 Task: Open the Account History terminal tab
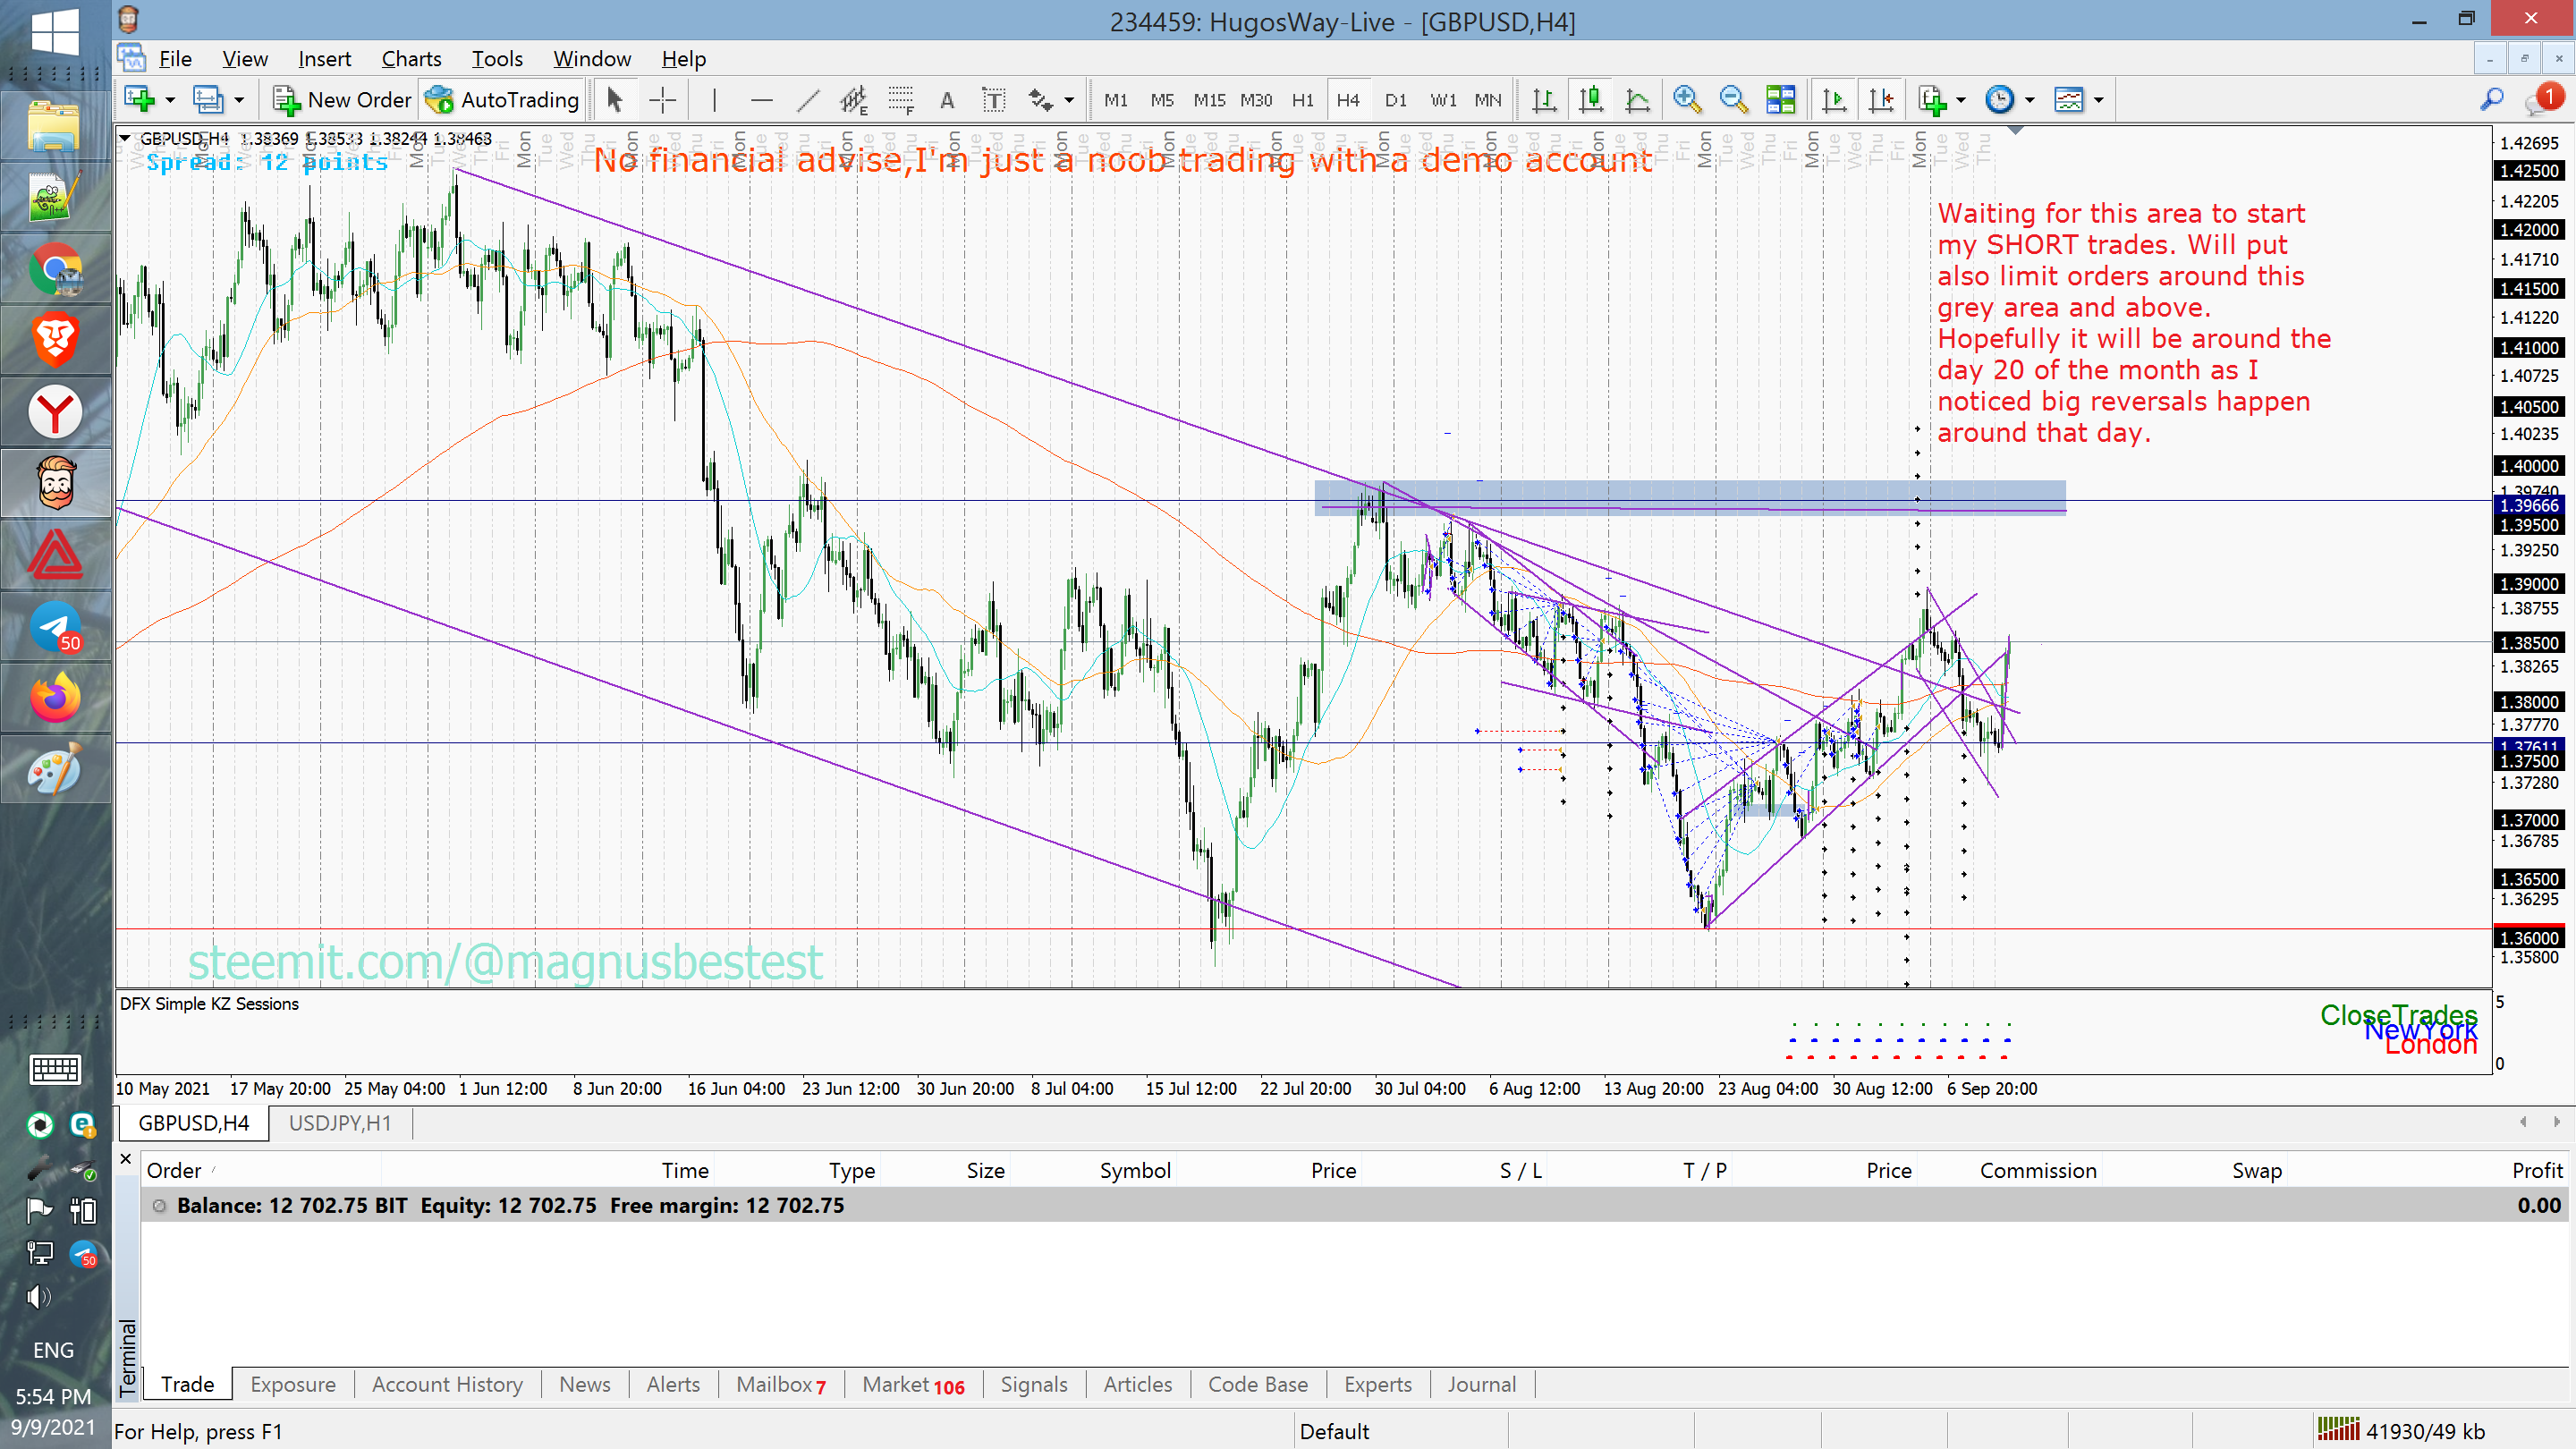pyautogui.click(x=447, y=1384)
